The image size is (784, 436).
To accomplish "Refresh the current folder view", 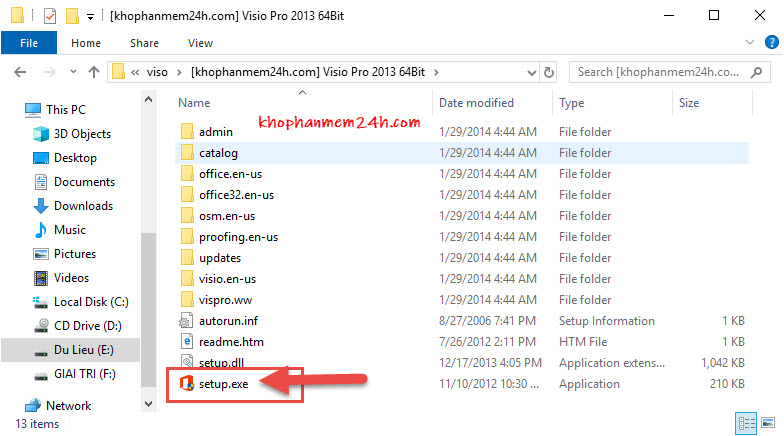I will [x=548, y=72].
